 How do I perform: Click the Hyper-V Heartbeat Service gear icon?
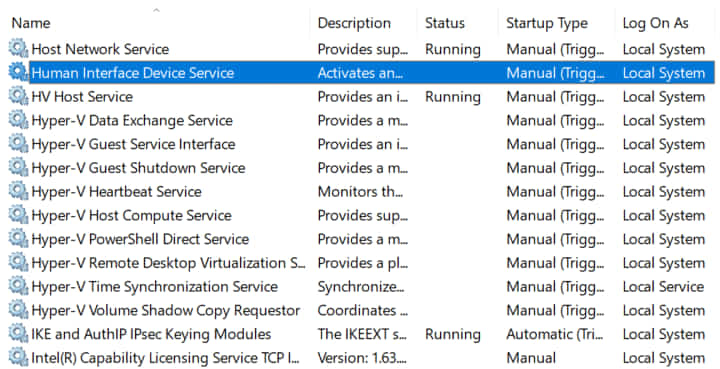18,191
